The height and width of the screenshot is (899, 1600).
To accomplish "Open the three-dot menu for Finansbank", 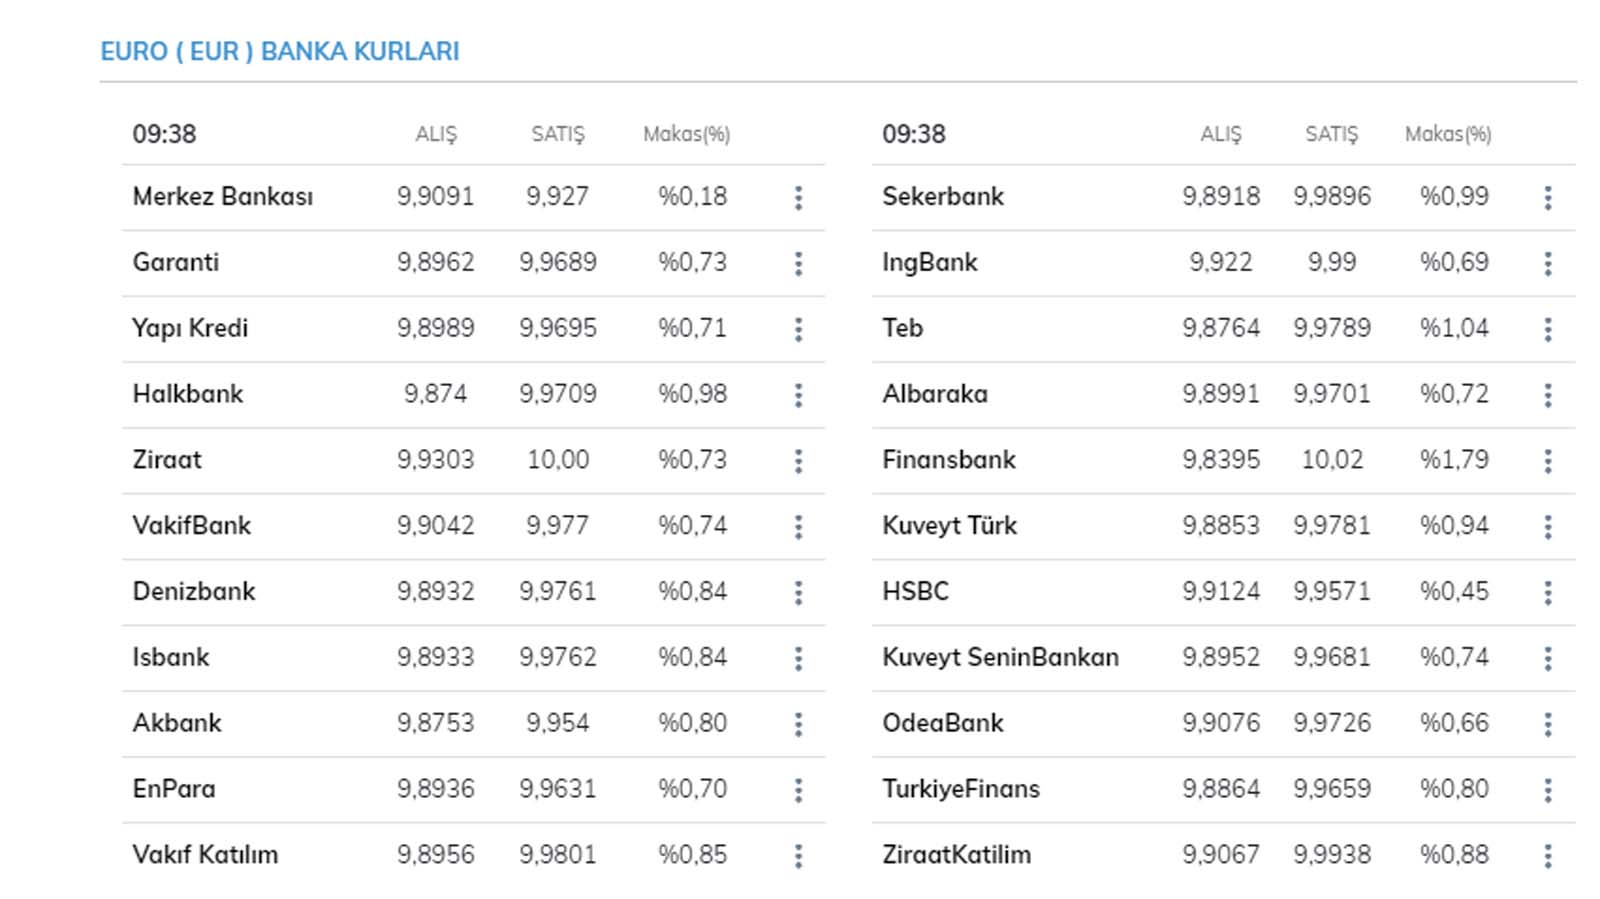I will [1548, 460].
